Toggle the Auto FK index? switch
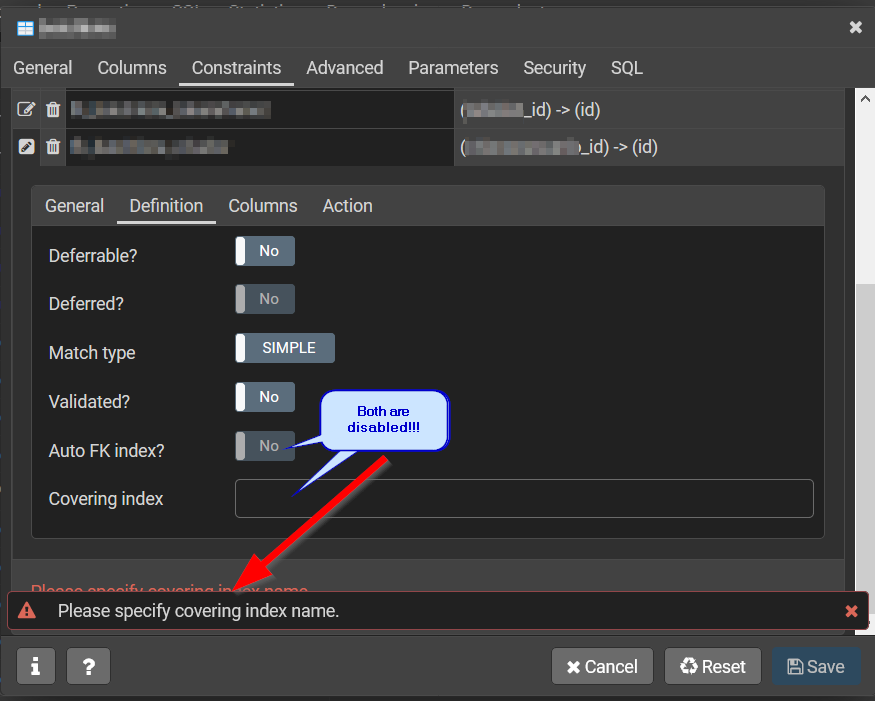The image size is (875, 701). click(265, 446)
